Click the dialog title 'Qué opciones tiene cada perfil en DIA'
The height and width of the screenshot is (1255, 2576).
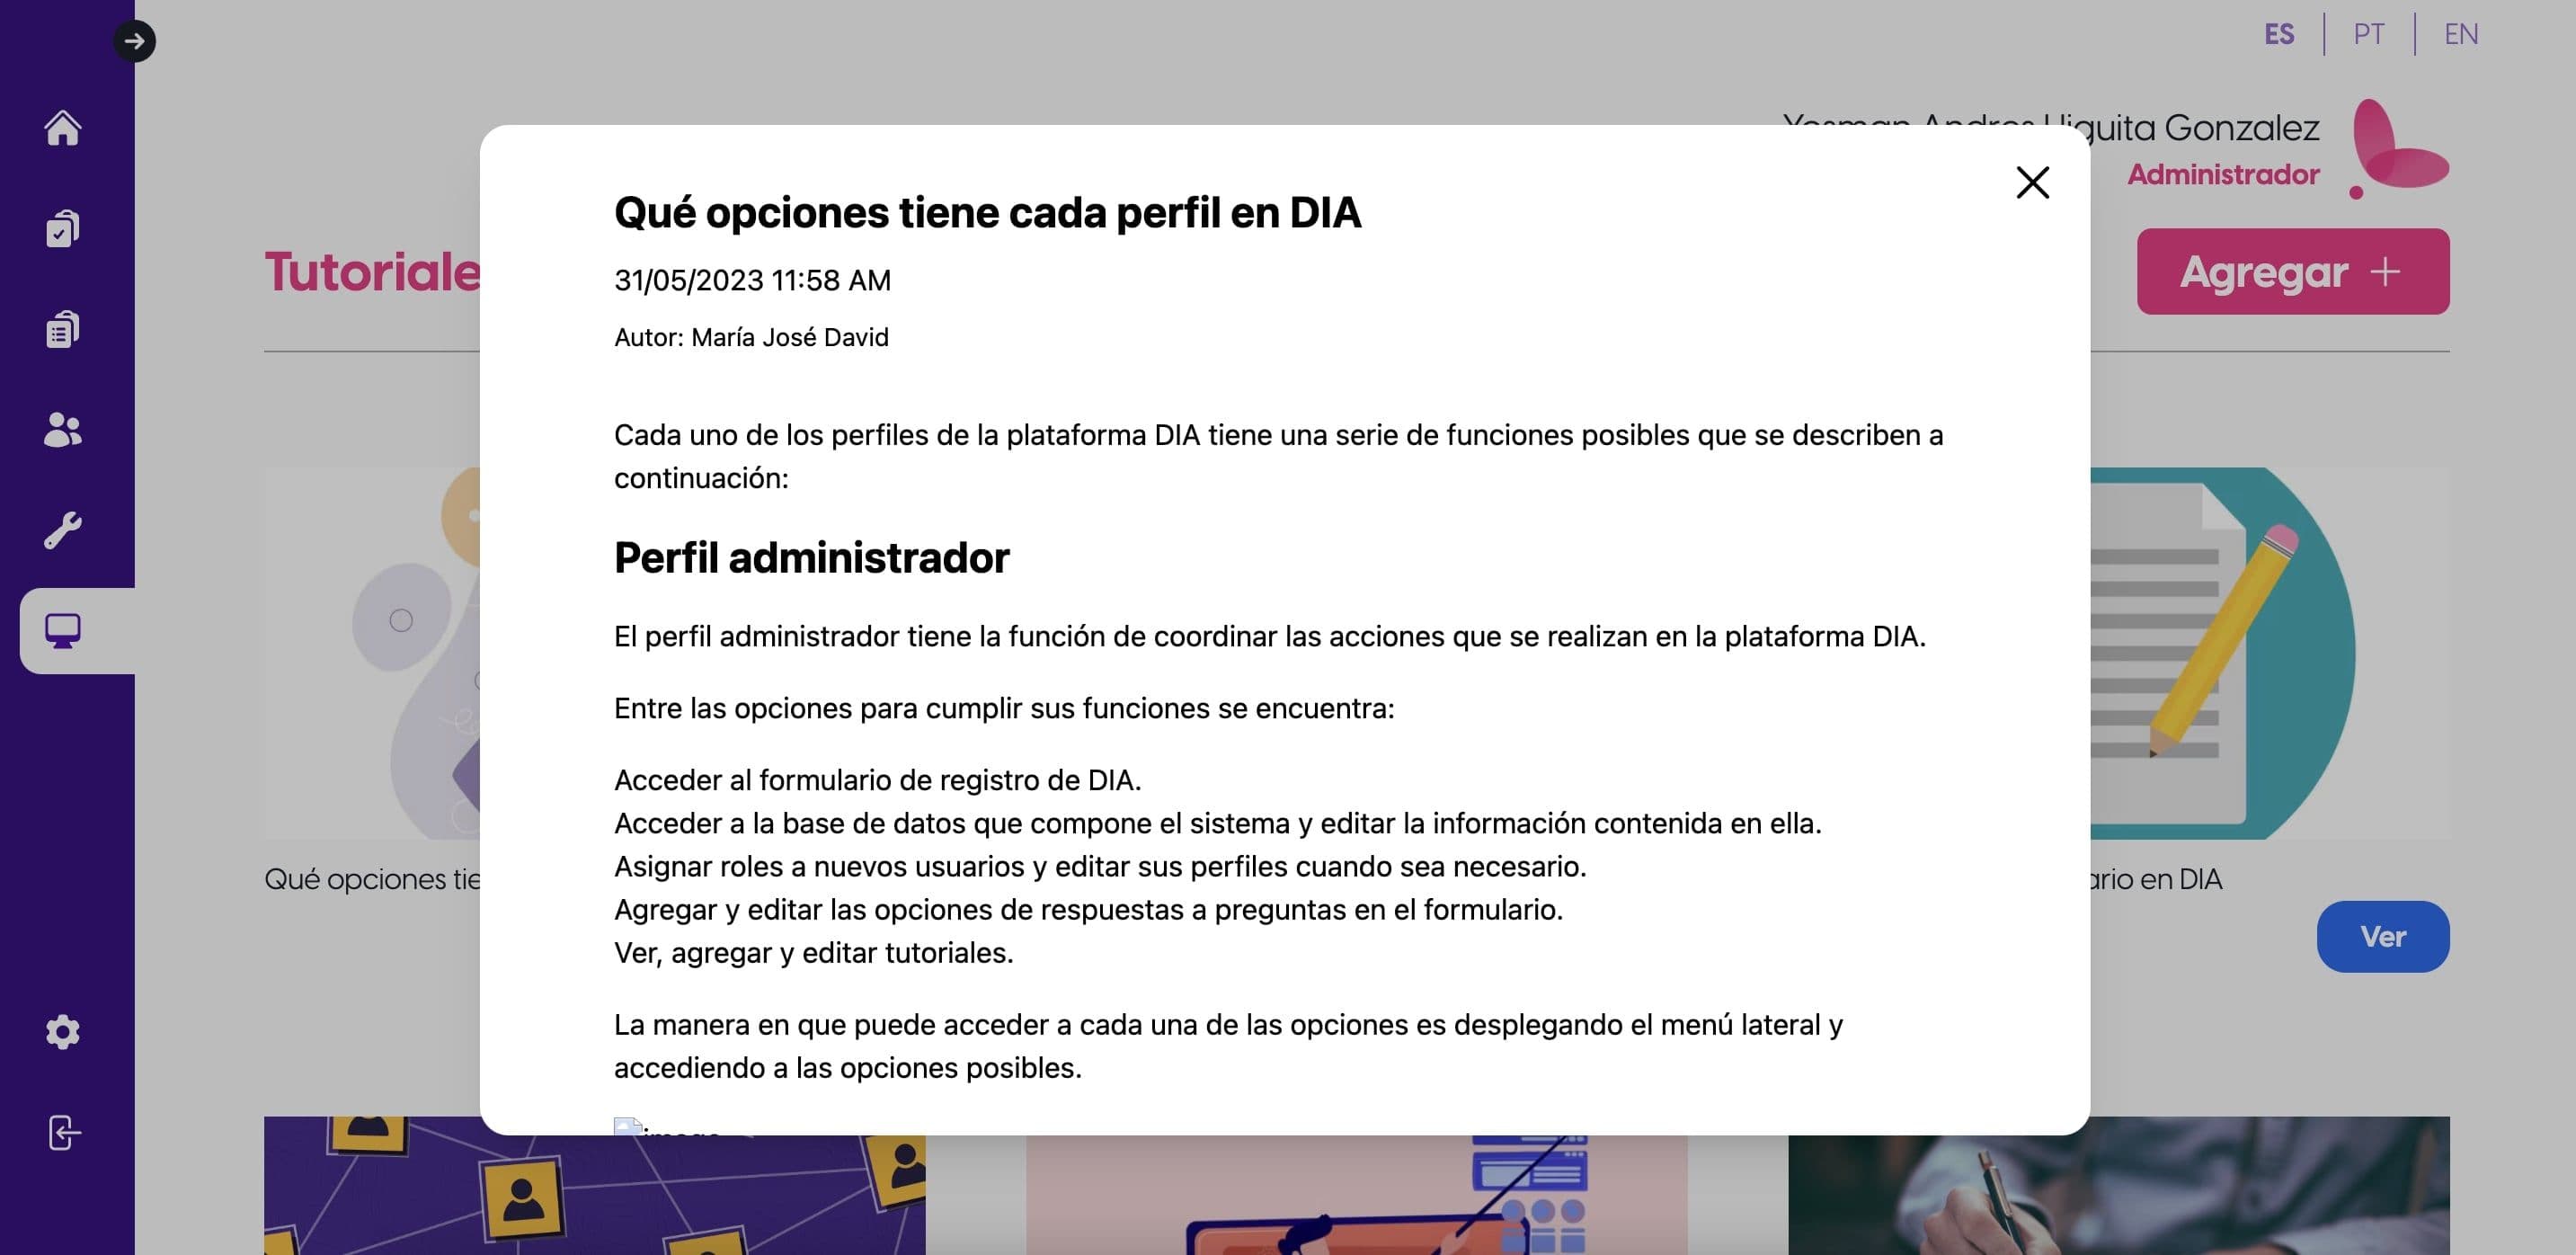987,212
